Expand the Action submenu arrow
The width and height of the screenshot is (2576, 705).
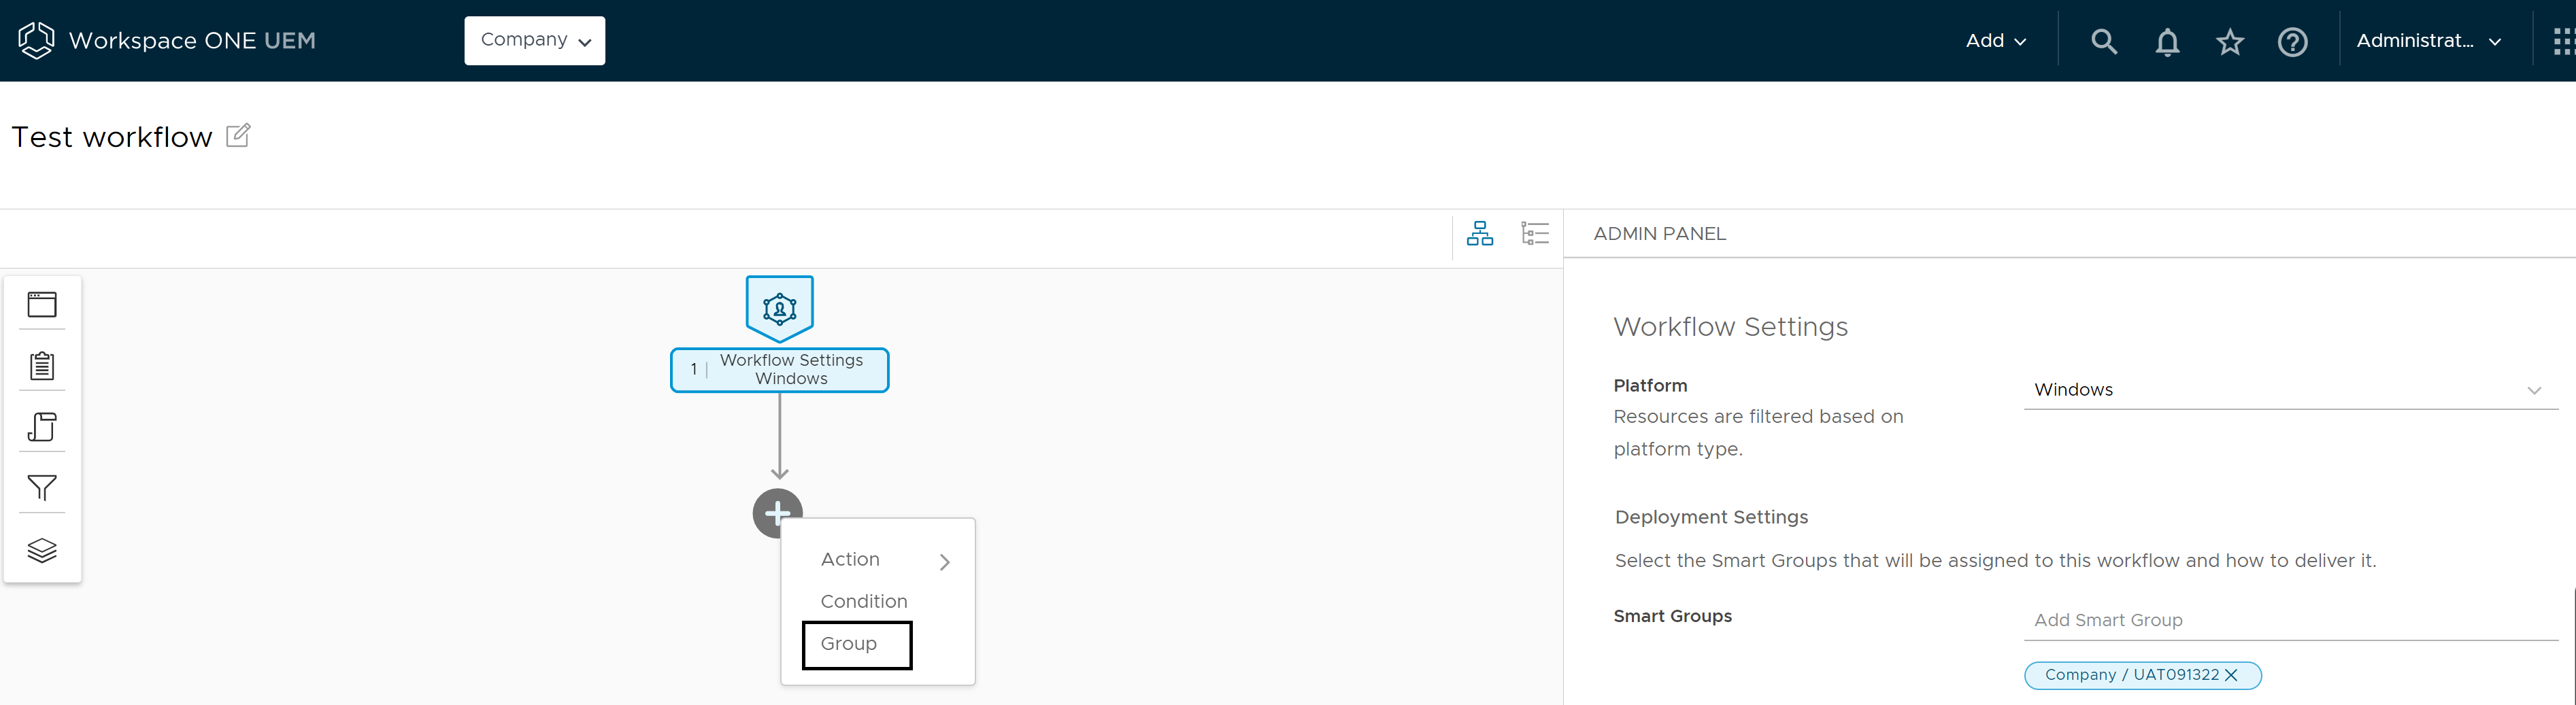click(x=945, y=562)
